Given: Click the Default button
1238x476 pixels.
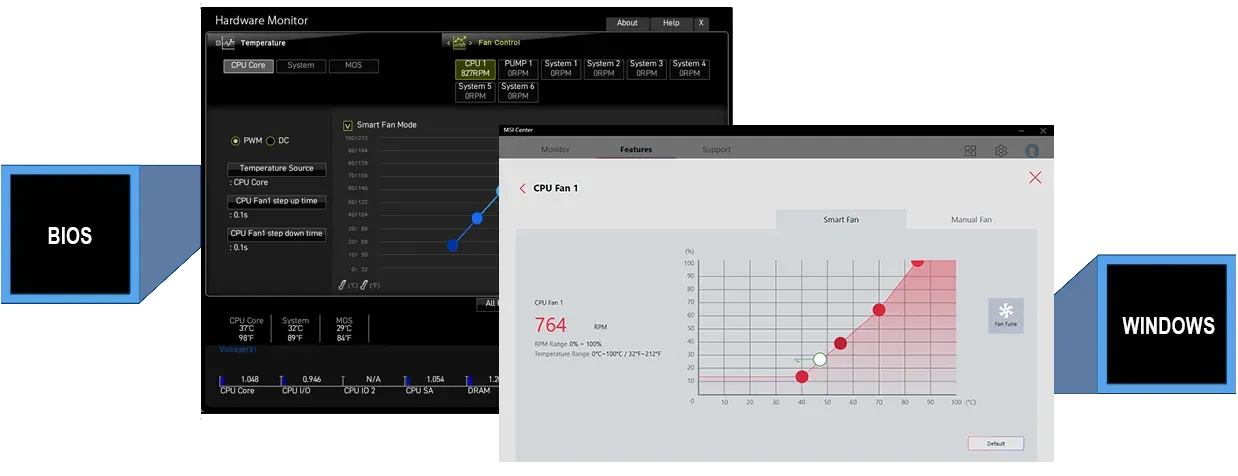Looking at the screenshot, I should pos(995,443).
